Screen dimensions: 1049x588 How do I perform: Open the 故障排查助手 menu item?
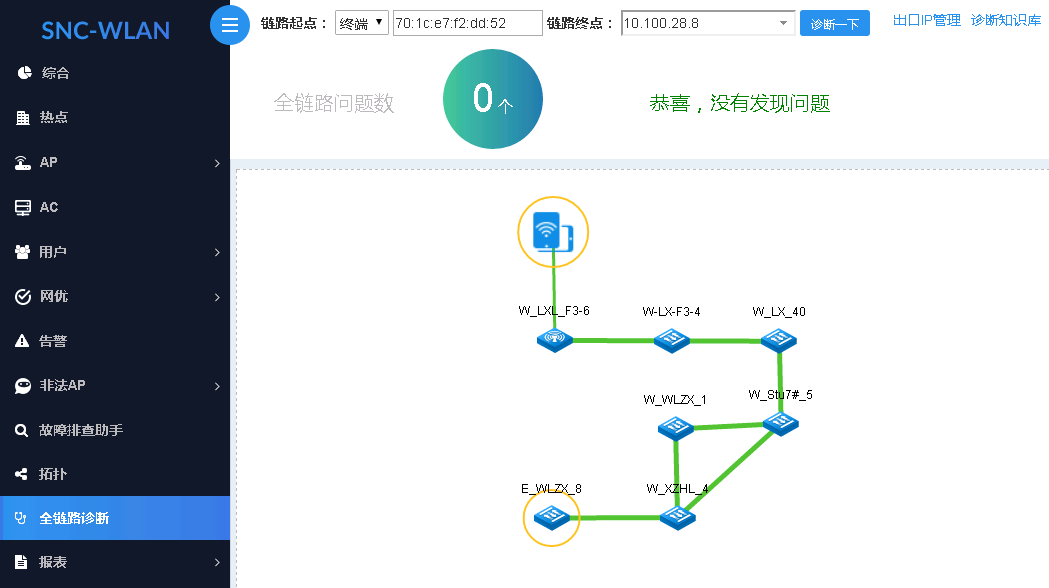click(115, 430)
